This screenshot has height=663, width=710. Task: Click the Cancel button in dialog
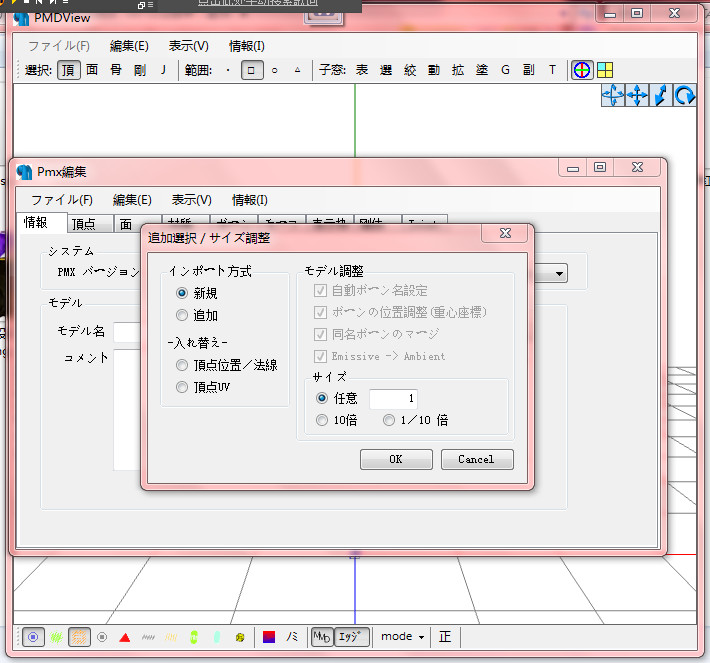pos(477,459)
